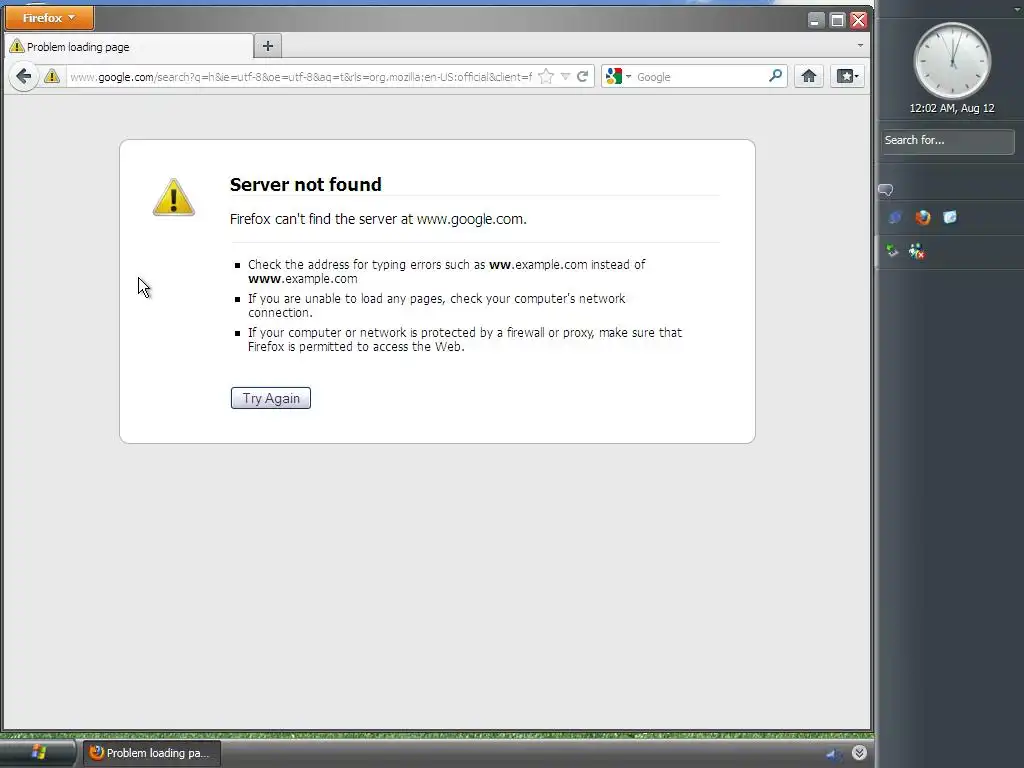Click the sidebar speech bubble icon

[x=886, y=190]
